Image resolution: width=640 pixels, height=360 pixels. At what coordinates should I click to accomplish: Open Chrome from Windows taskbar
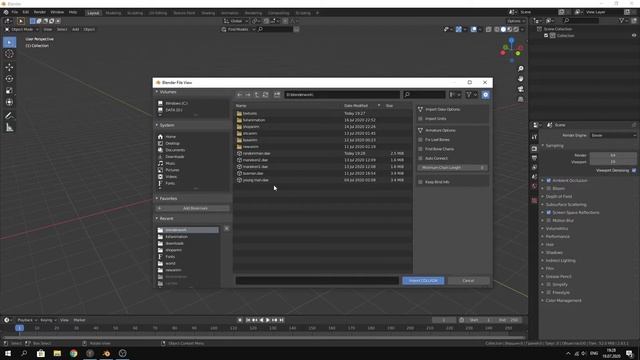click(x=73, y=353)
